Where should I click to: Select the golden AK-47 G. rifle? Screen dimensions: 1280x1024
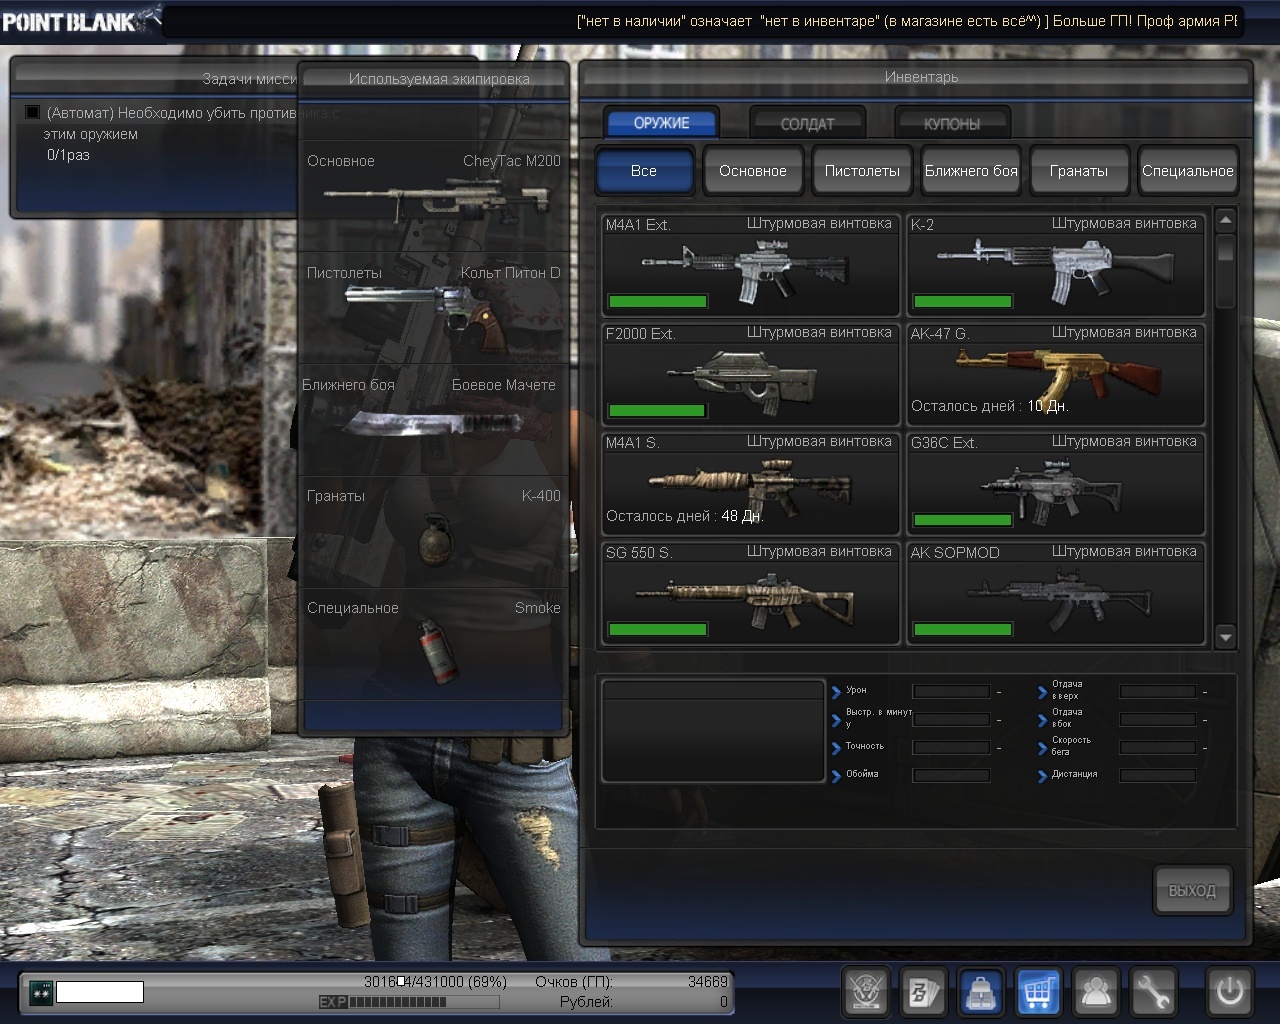point(1056,373)
